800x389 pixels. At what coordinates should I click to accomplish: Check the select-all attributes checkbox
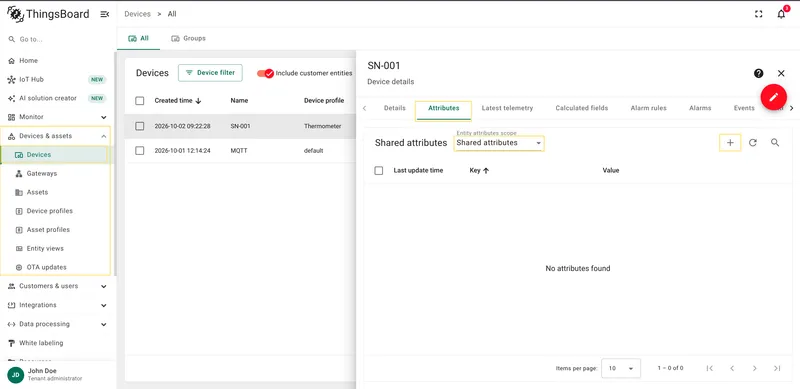pyautogui.click(x=379, y=171)
